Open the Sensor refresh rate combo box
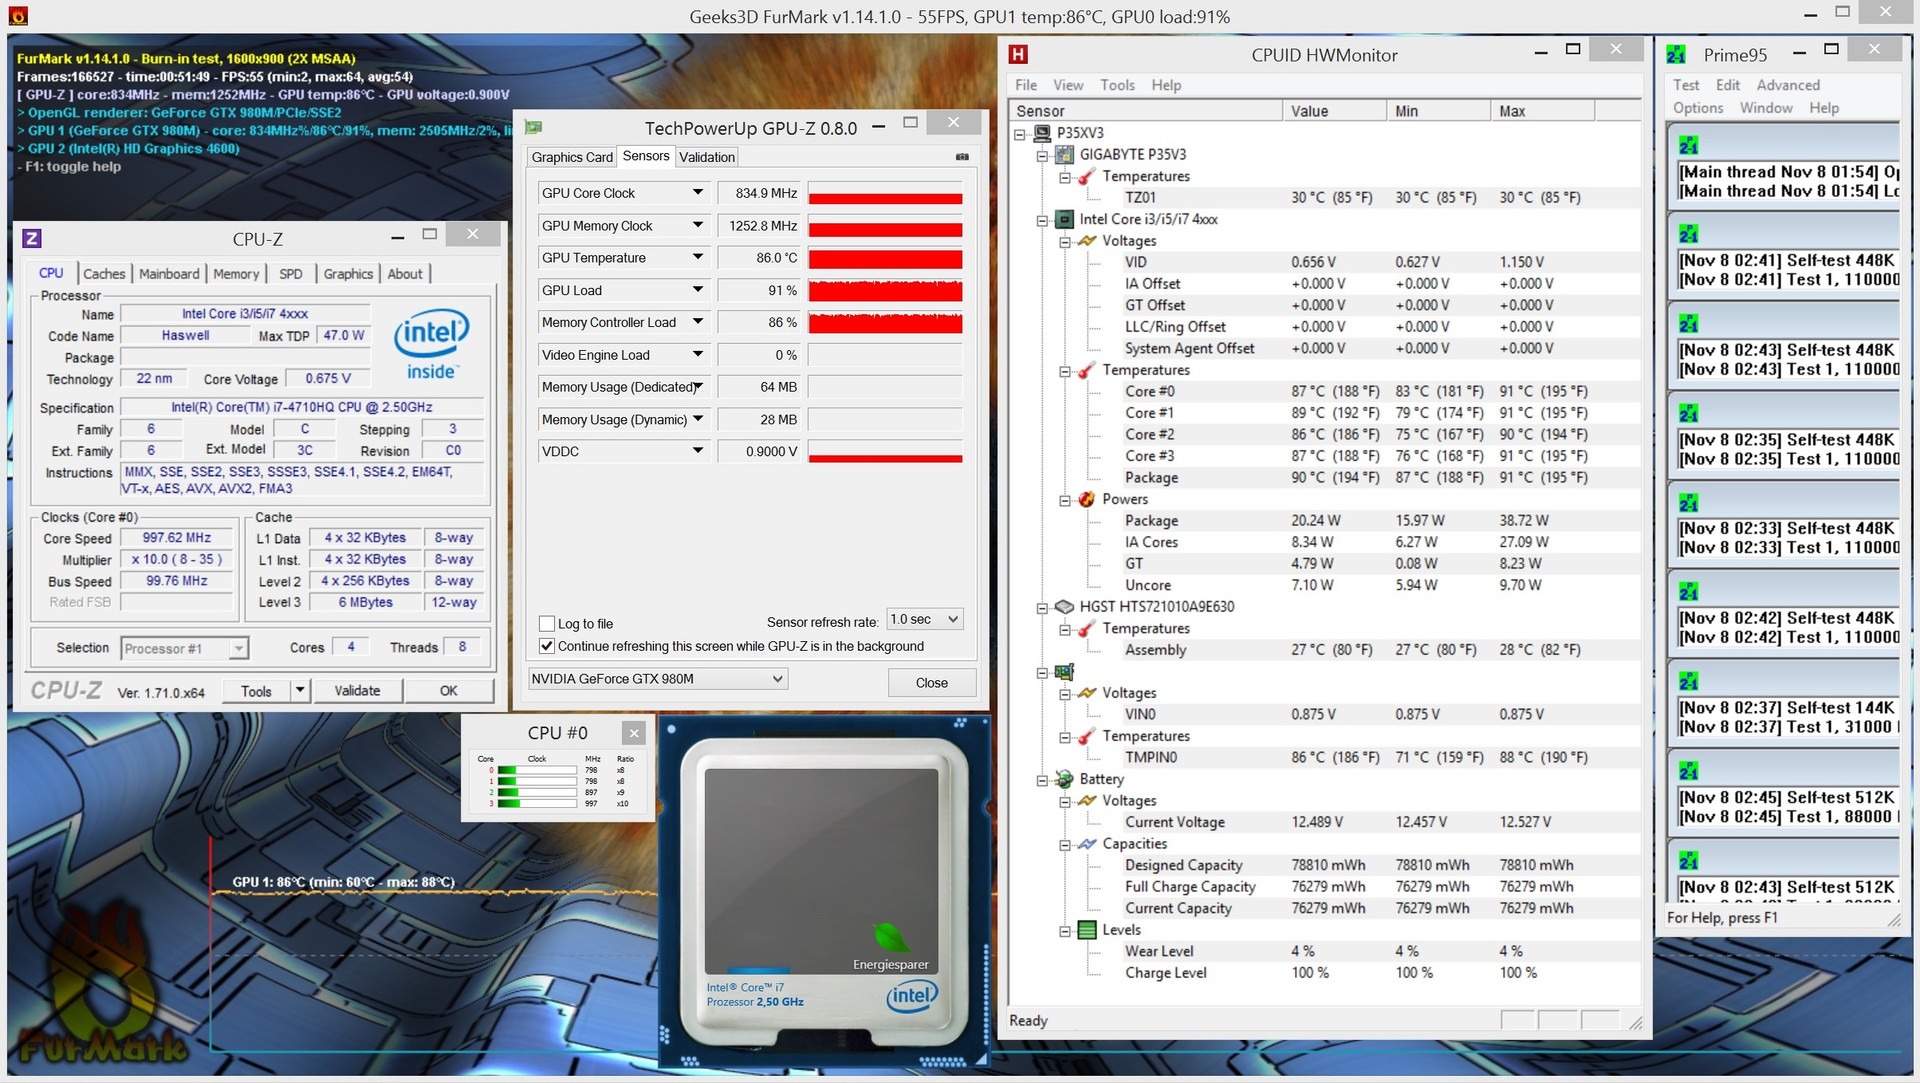The width and height of the screenshot is (1920, 1083). pyautogui.click(x=925, y=619)
